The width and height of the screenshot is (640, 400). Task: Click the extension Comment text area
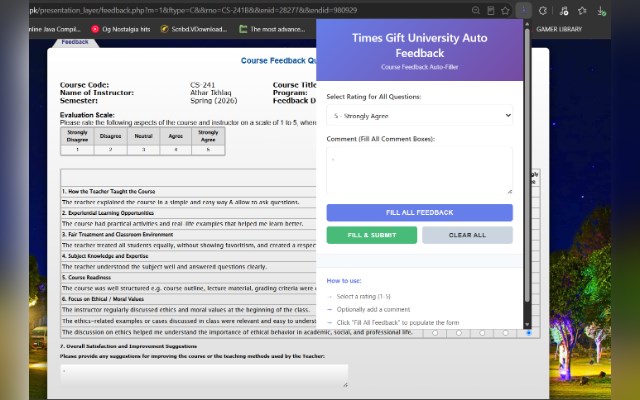pos(420,171)
